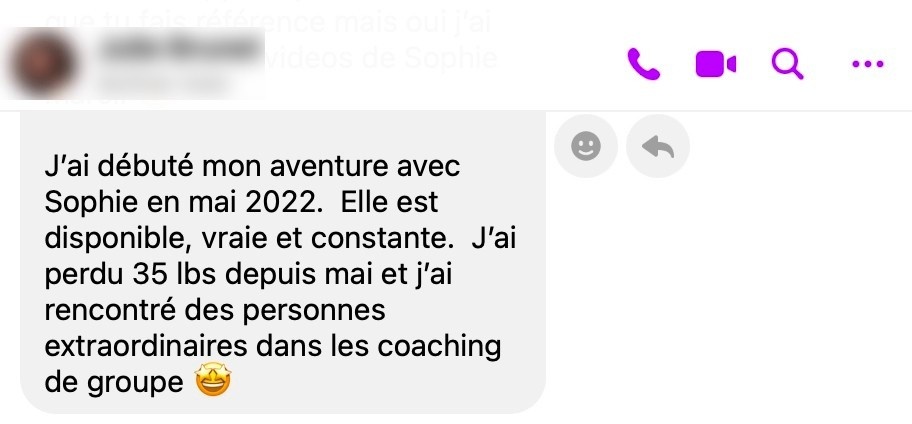Viewport: 912px width, 424px height.
Task: Click the line "J'ai débuté mon aventure avec"
Action: [x=252, y=166]
